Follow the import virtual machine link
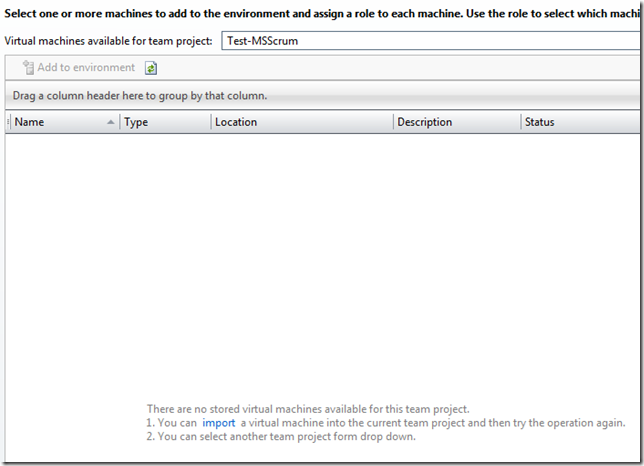The width and height of the screenshot is (644, 466). (218, 422)
